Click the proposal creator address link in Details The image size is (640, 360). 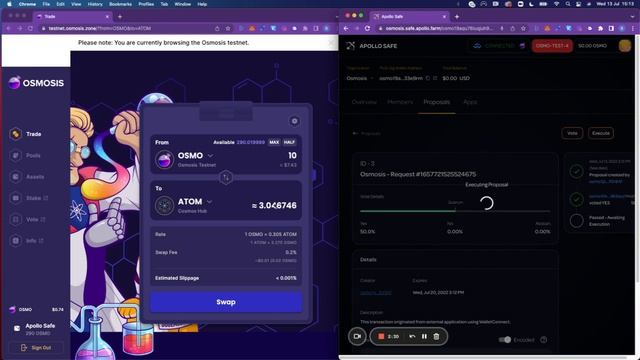tap(376, 293)
